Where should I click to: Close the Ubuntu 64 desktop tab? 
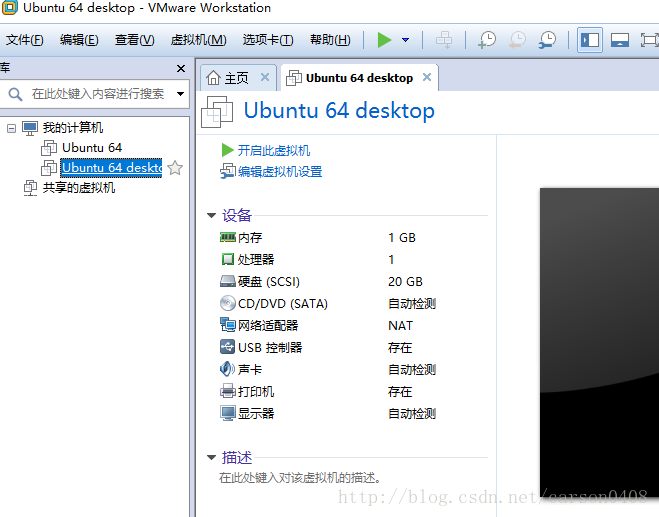[427, 77]
